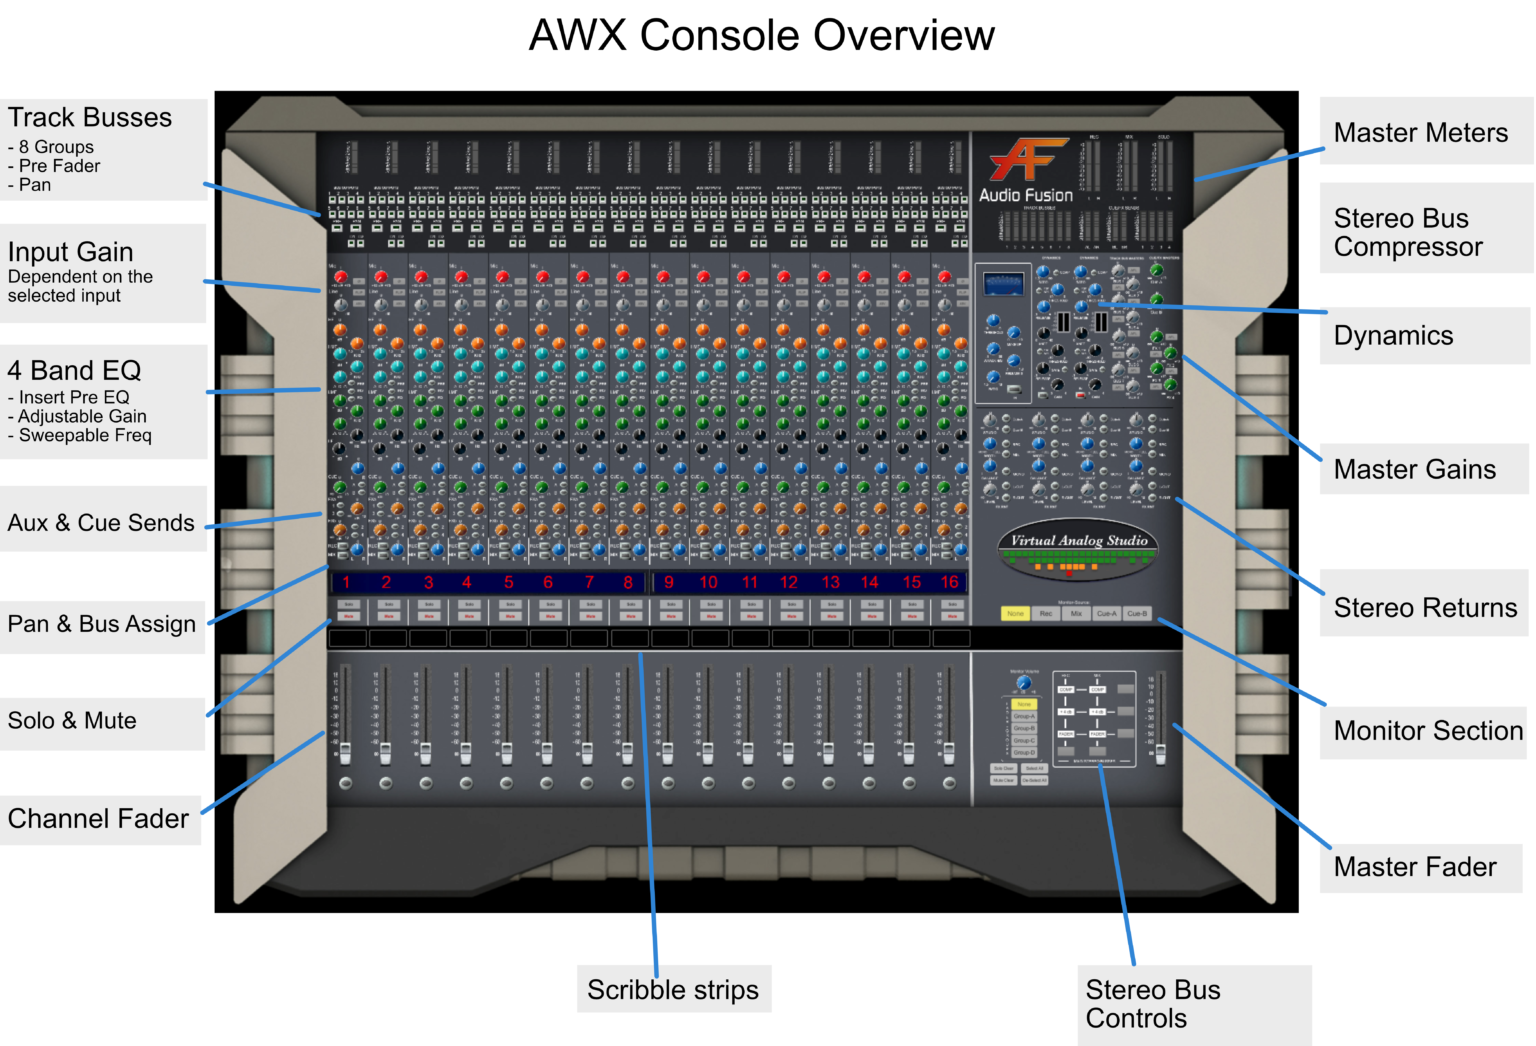Image resolution: width=1536 pixels, height=1046 pixels.
Task: Click the Select All button
Action: pos(1035,768)
